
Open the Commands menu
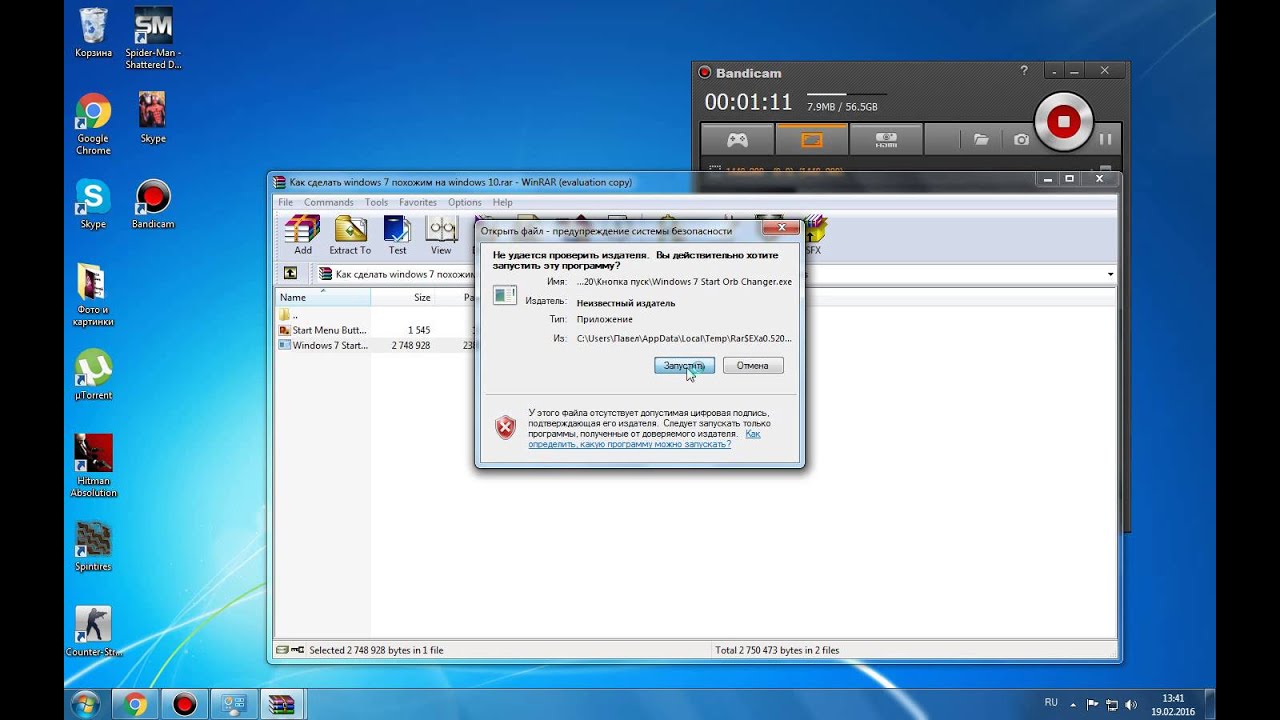pos(329,202)
